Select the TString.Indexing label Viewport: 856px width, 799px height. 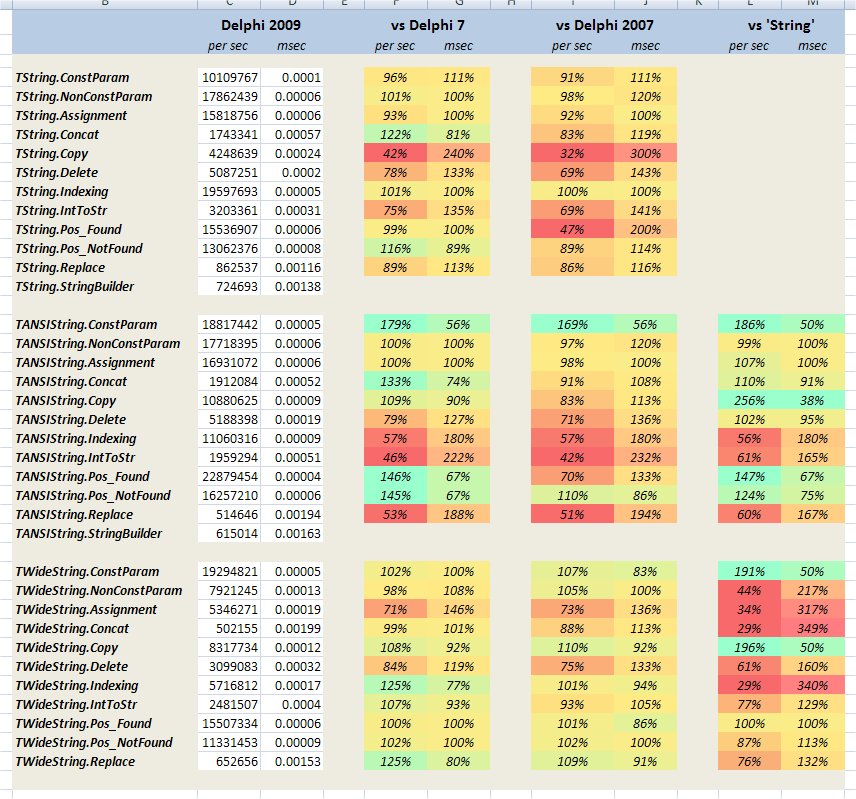click(x=62, y=192)
